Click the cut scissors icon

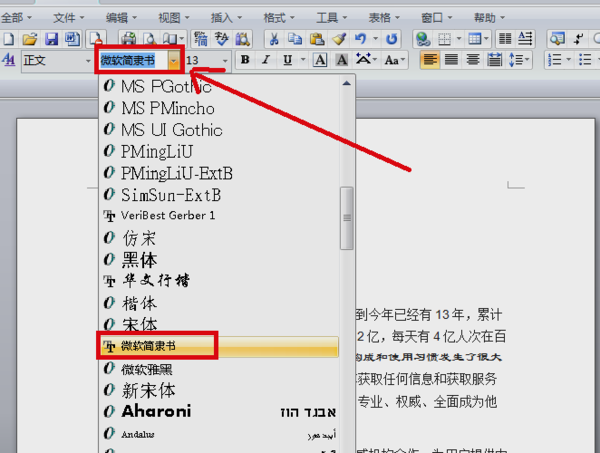[274, 39]
